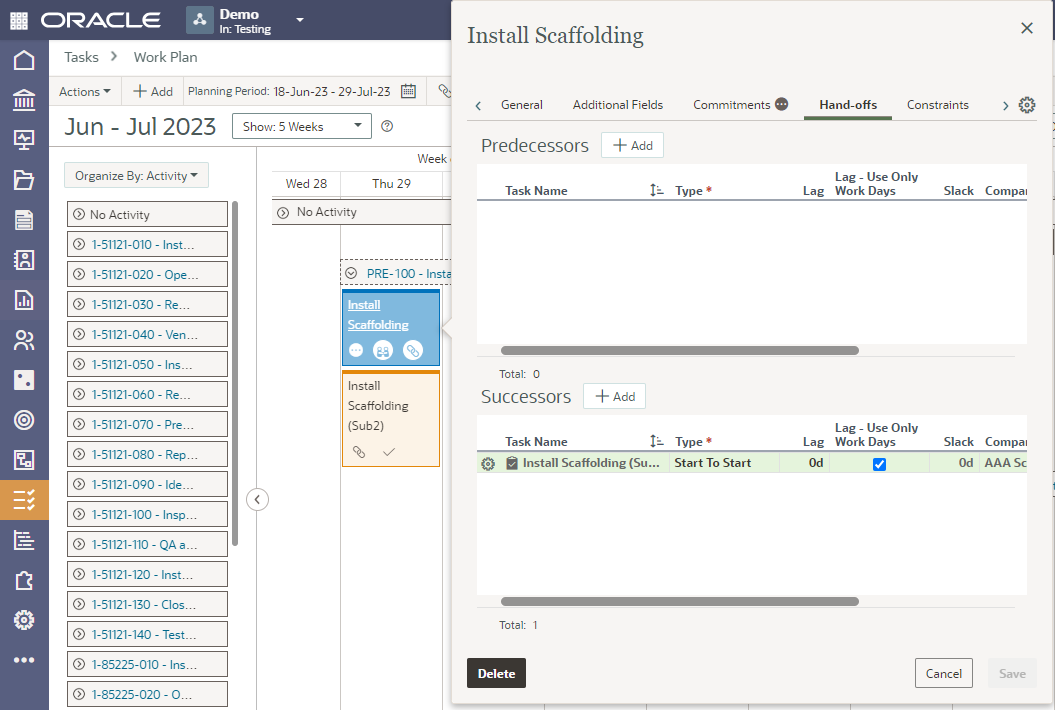Image resolution: width=1055 pixels, height=710 pixels.
Task: Click the Delete button
Action: [496, 673]
